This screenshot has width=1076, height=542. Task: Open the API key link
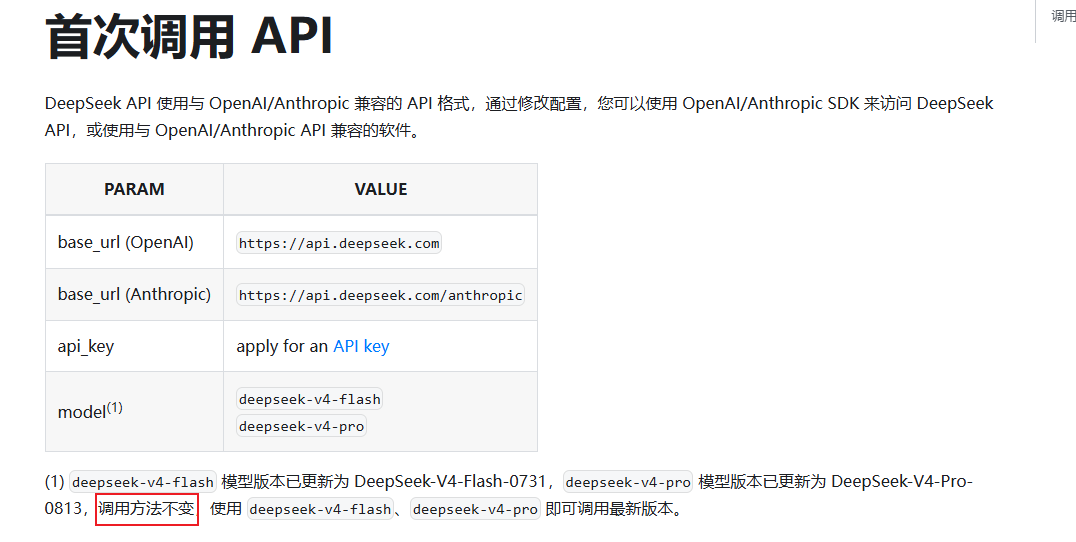point(361,346)
